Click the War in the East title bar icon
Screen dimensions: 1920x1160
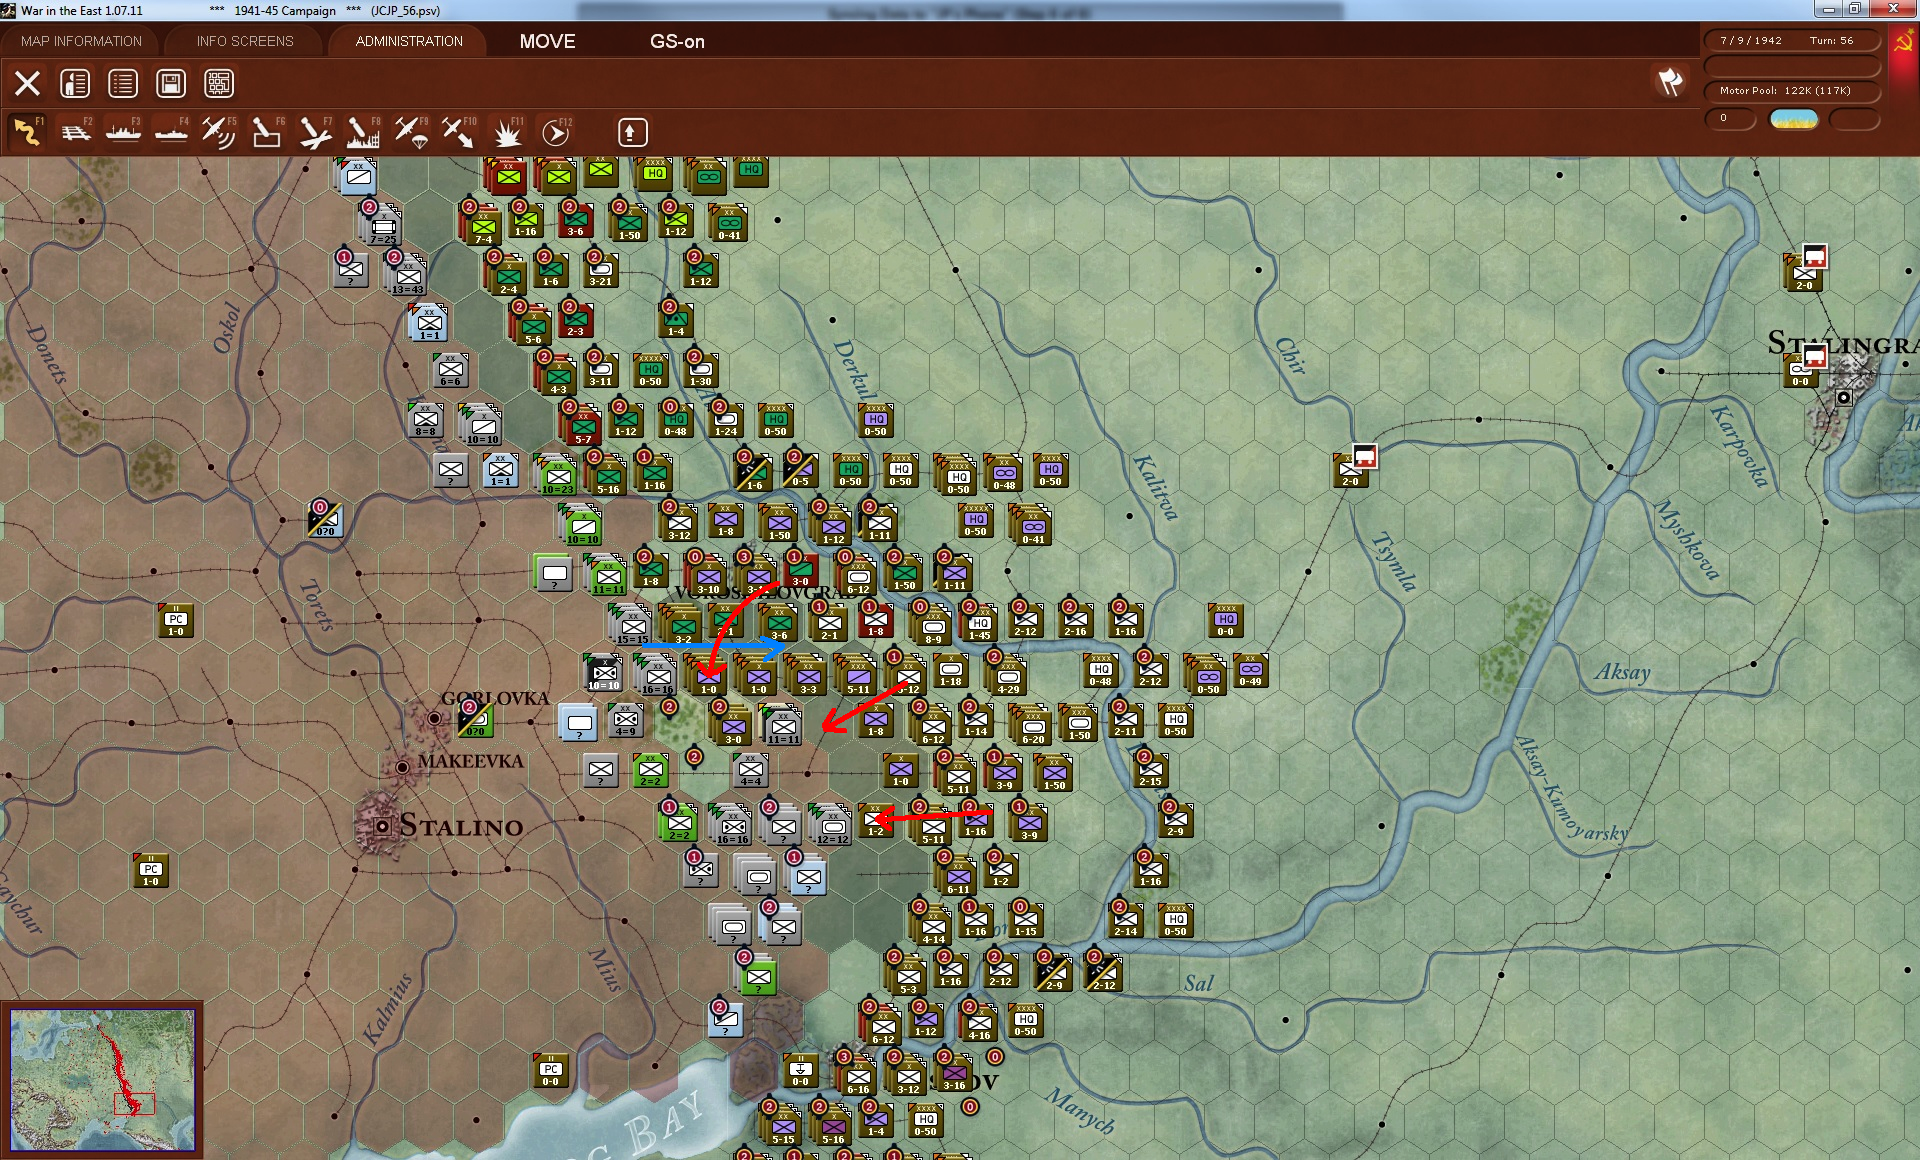click(9, 10)
